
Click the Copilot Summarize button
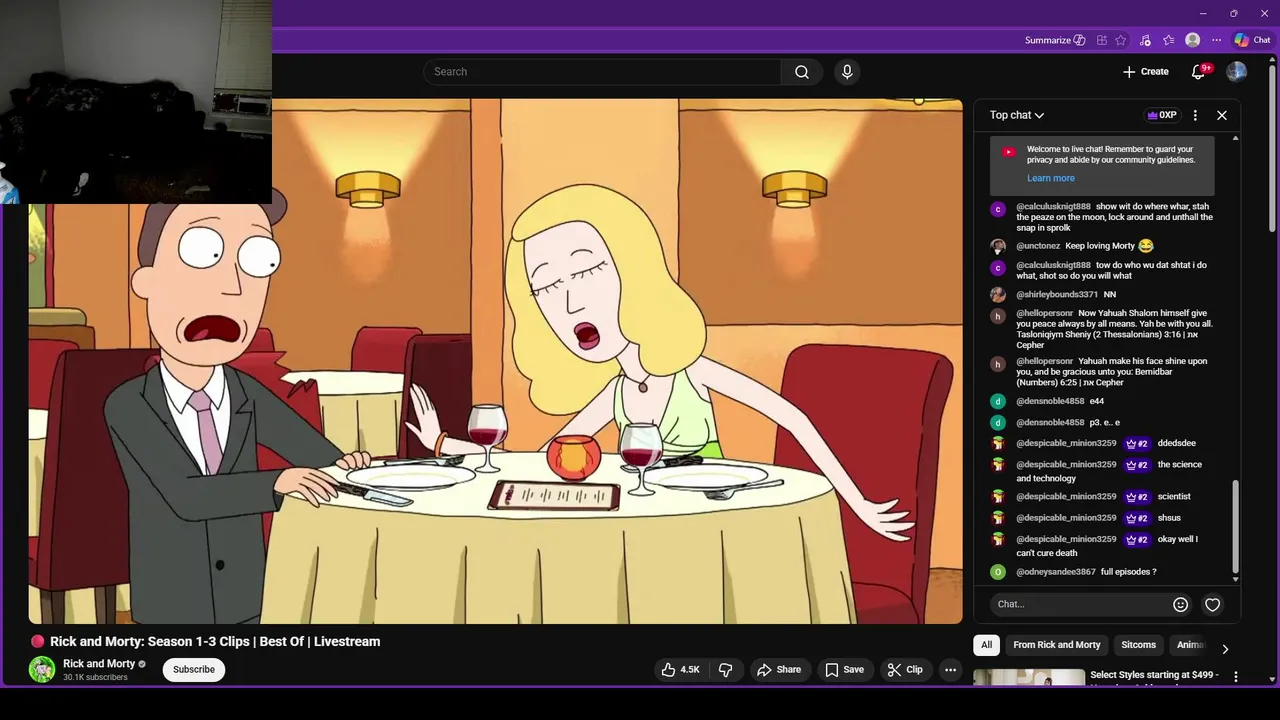click(x=1055, y=40)
